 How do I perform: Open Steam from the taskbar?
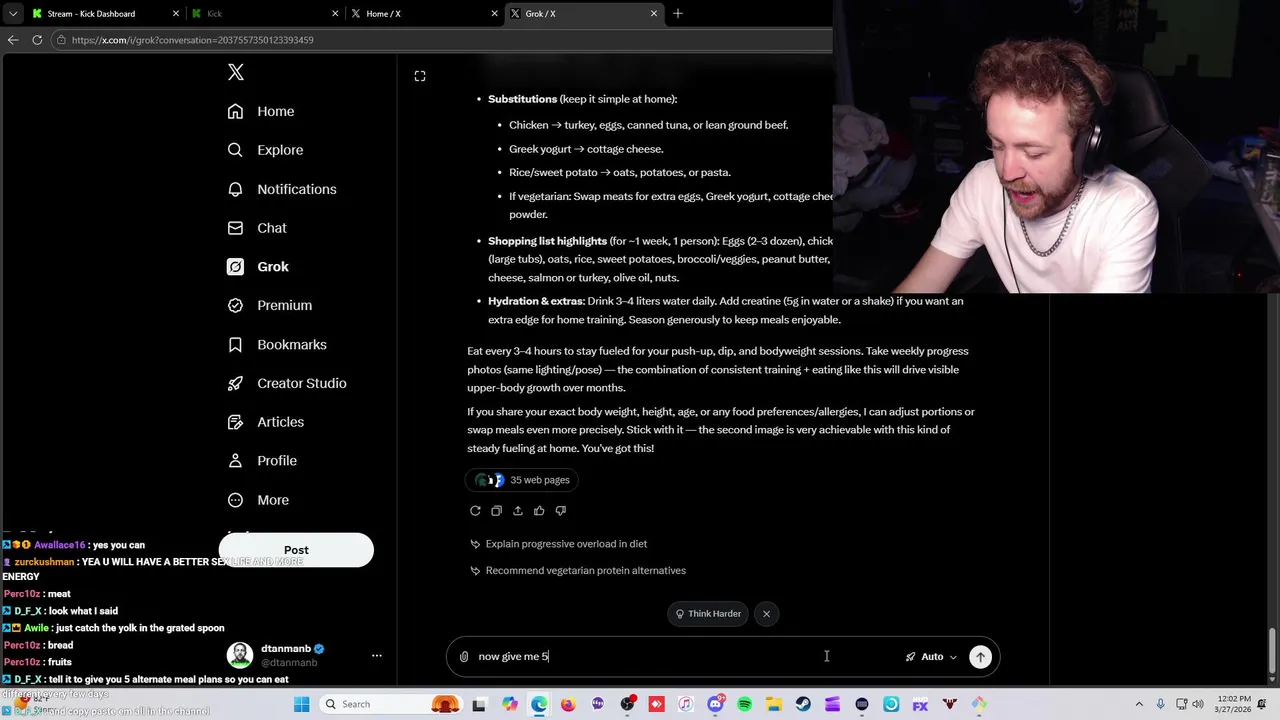pyautogui.click(x=803, y=704)
